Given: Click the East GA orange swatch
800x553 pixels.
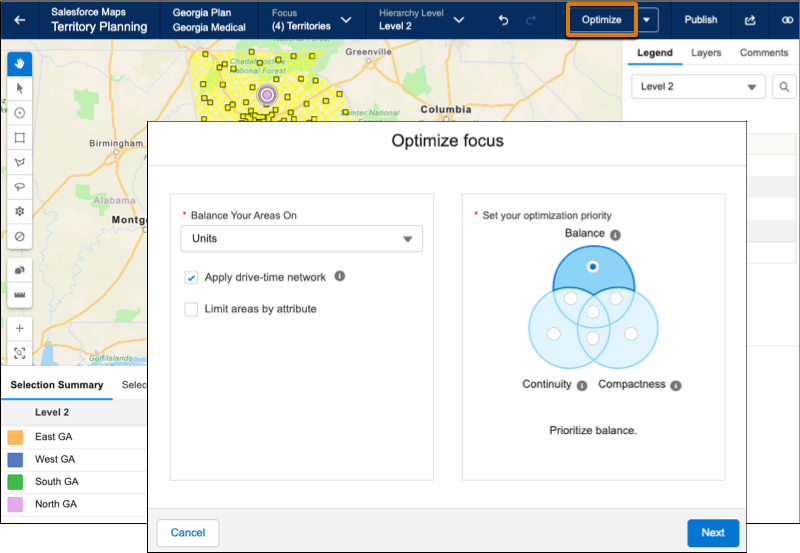Looking at the screenshot, I should pos(15,437).
